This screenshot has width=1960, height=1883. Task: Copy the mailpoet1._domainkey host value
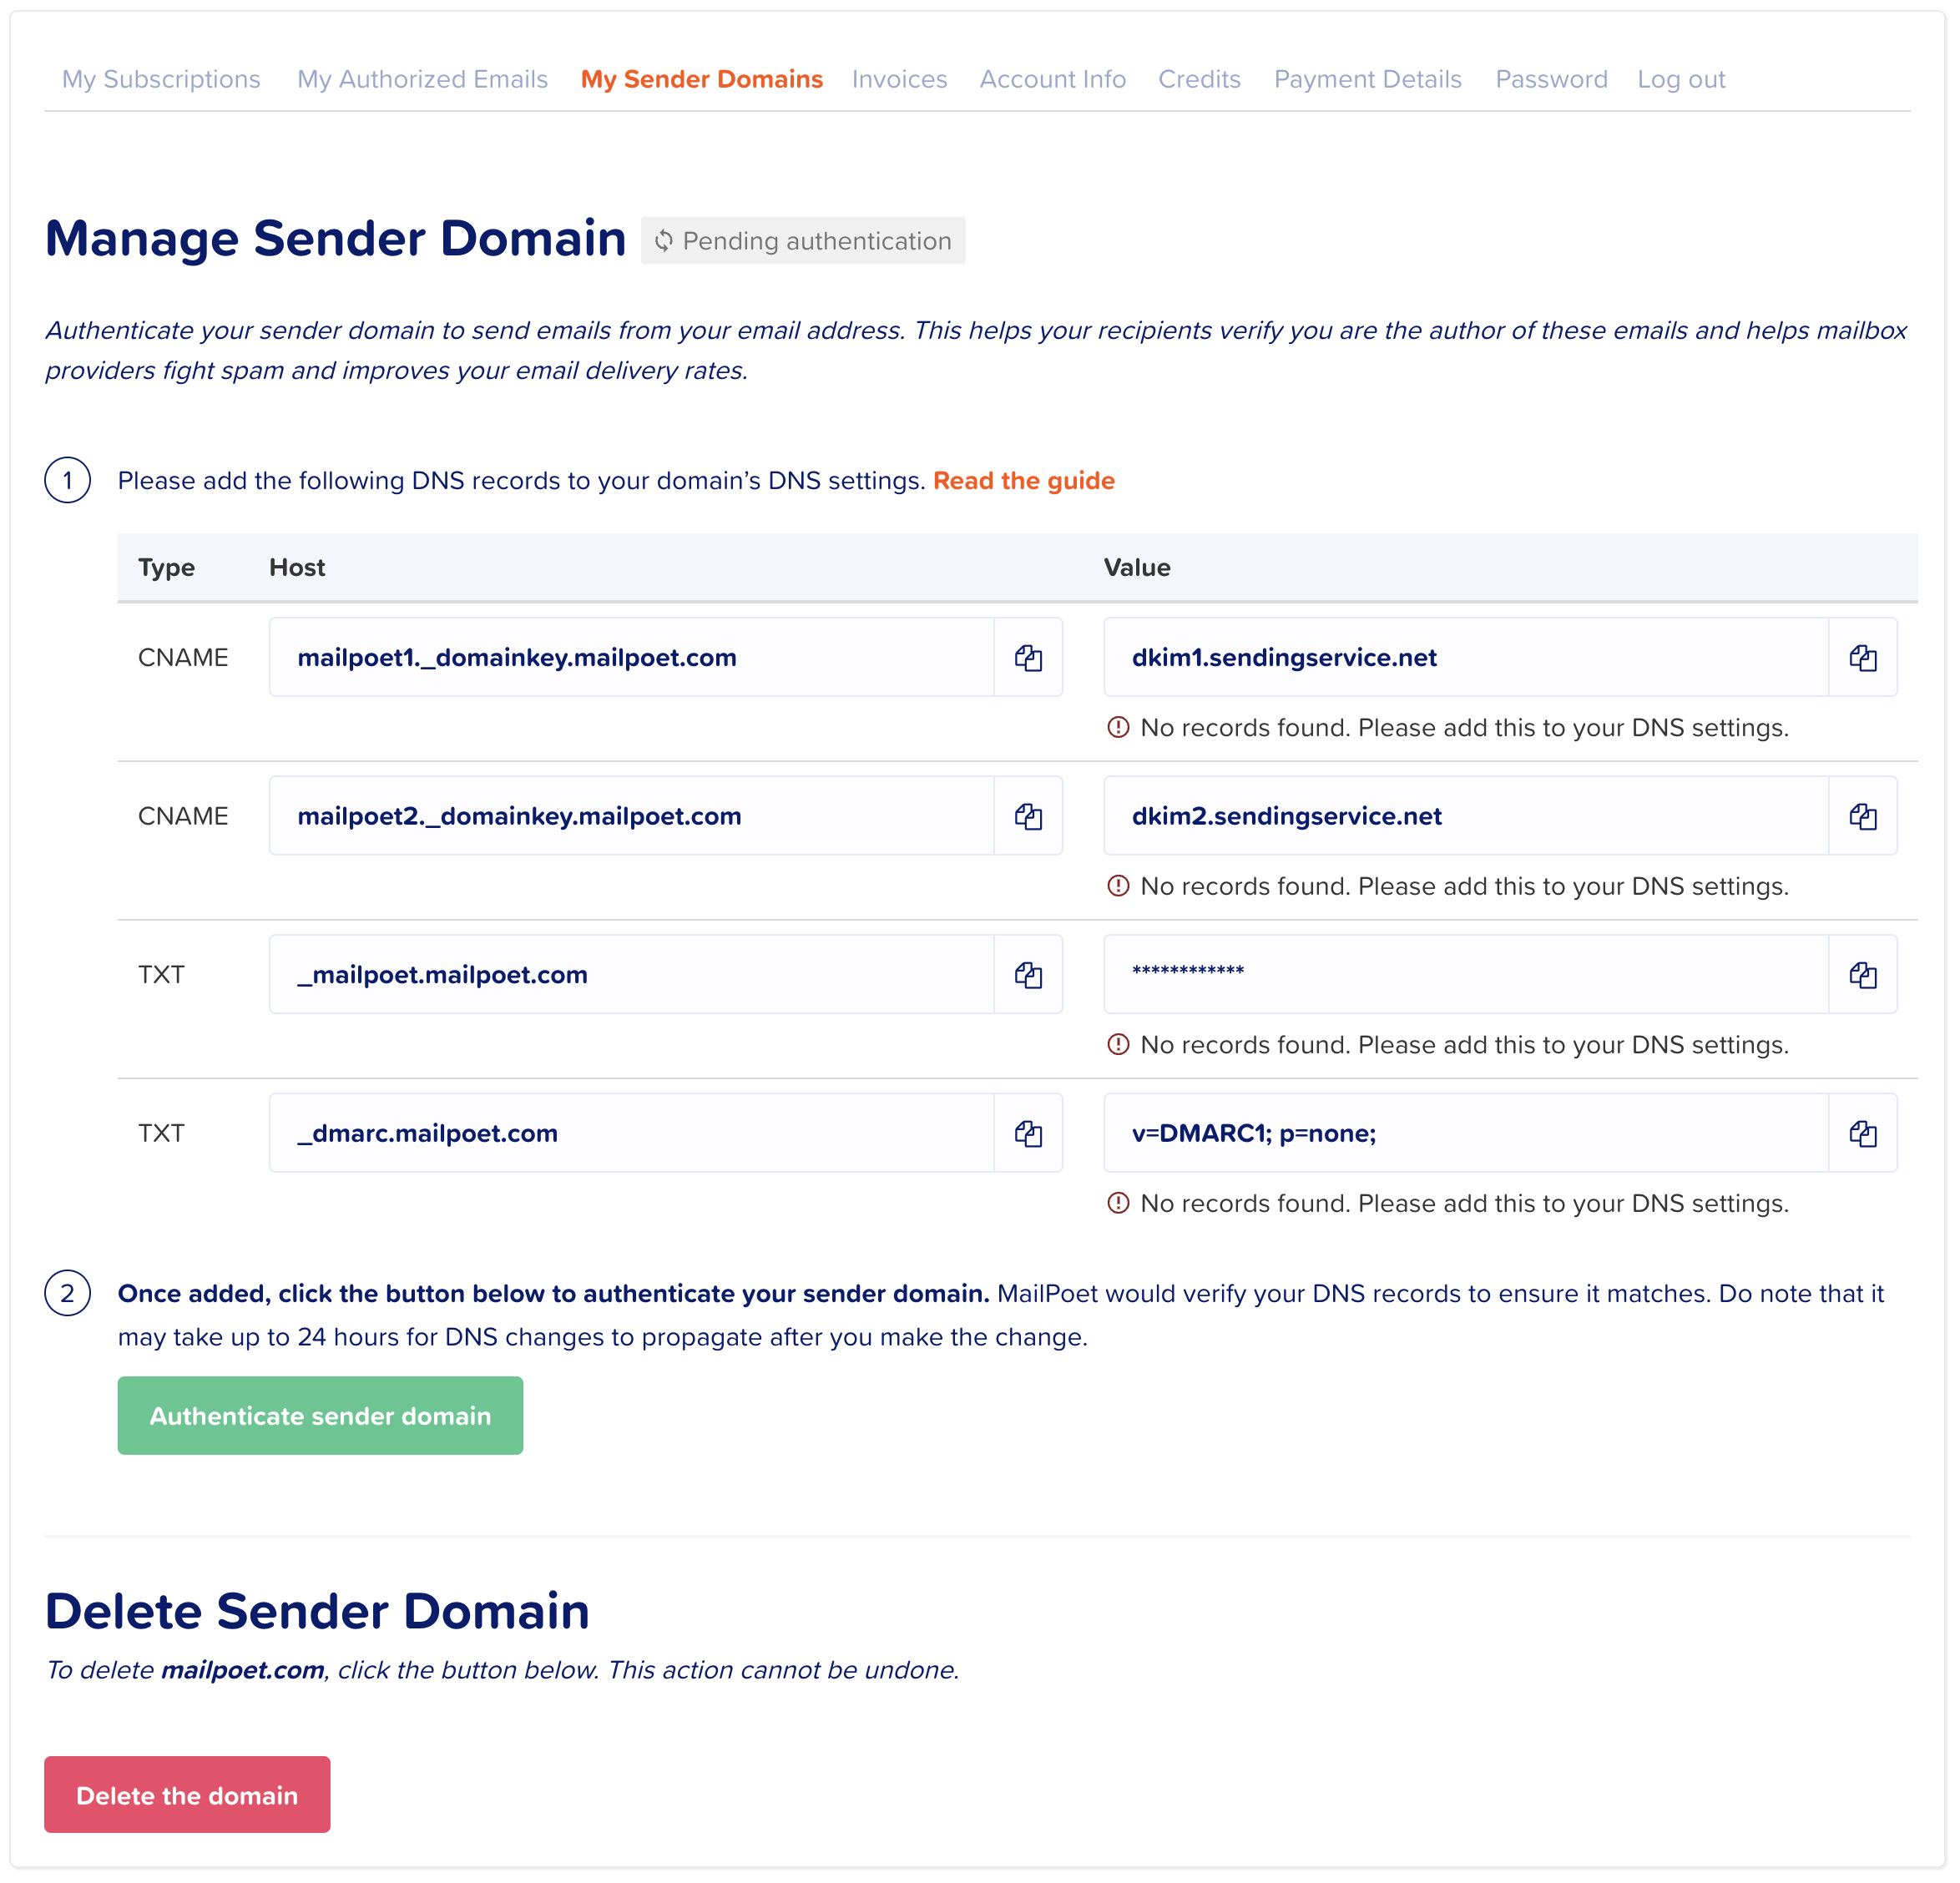click(x=1028, y=657)
